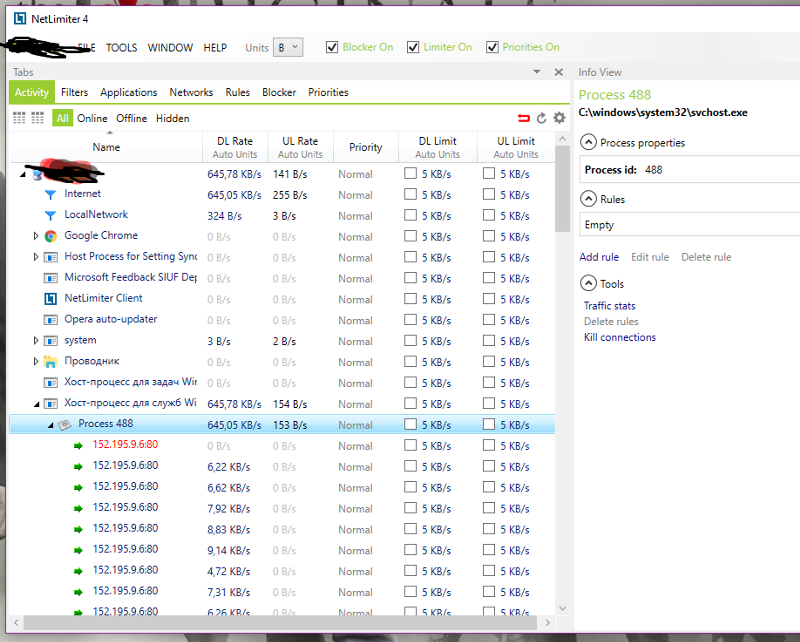The width and height of the screenshot is (800, 642).
Task: Expand the Google Chrome tree node
Action: [36, 236]
